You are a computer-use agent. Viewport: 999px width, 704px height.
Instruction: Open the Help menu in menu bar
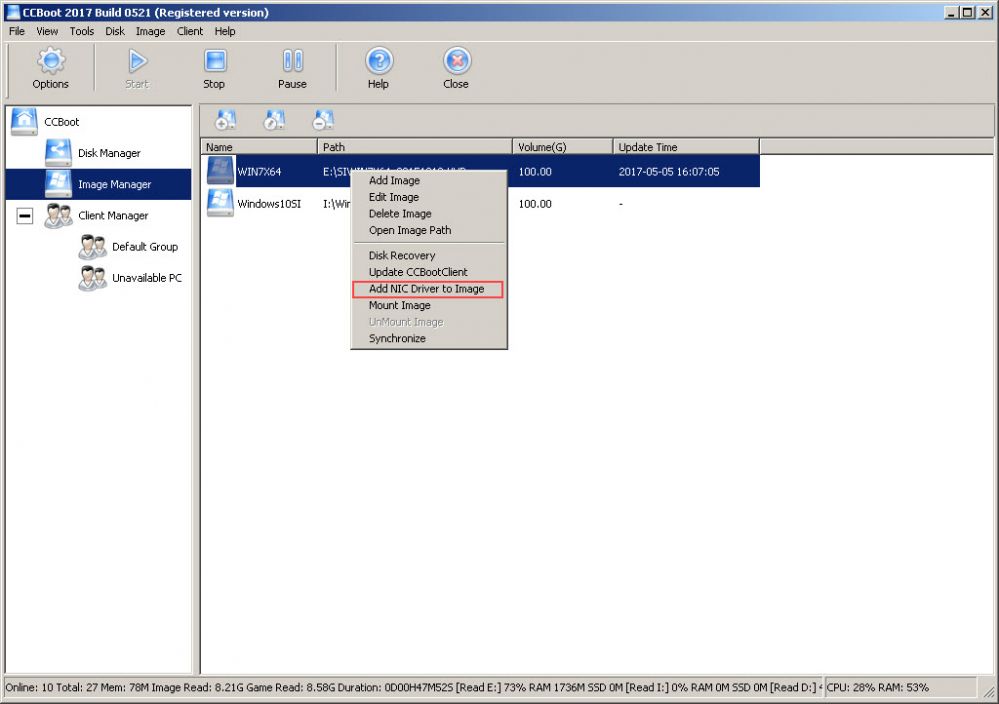click(x=225, y=31)
